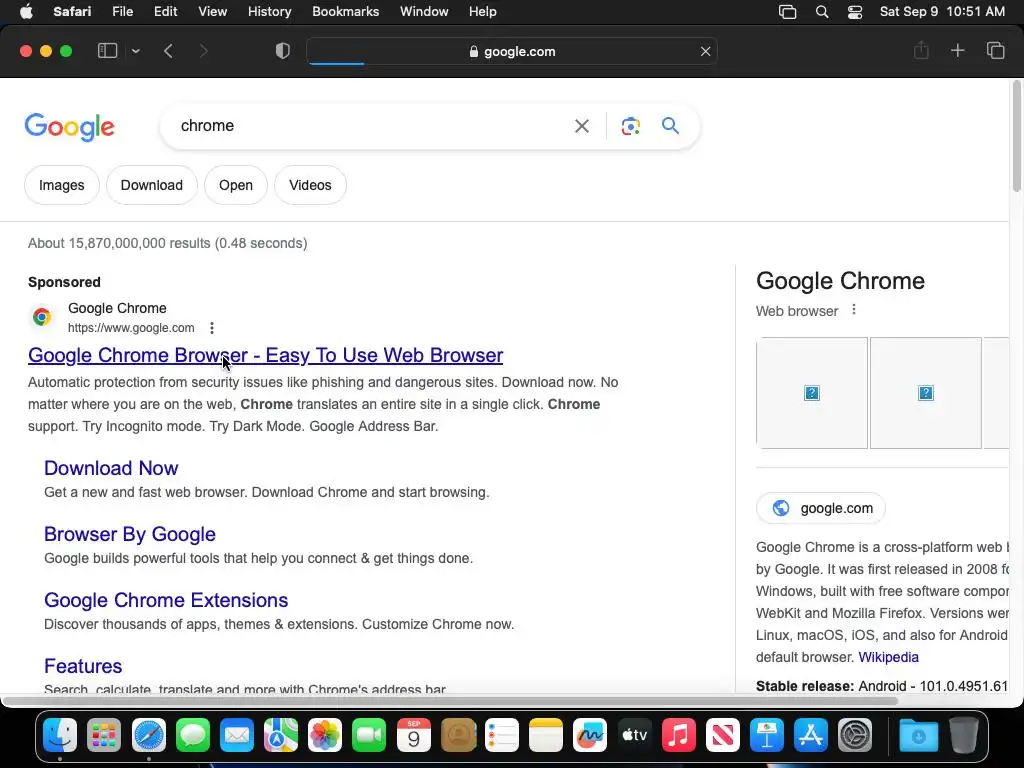Screen dimensions: 1024x768
Task: Show the tab overview
Action: point(995,50)
